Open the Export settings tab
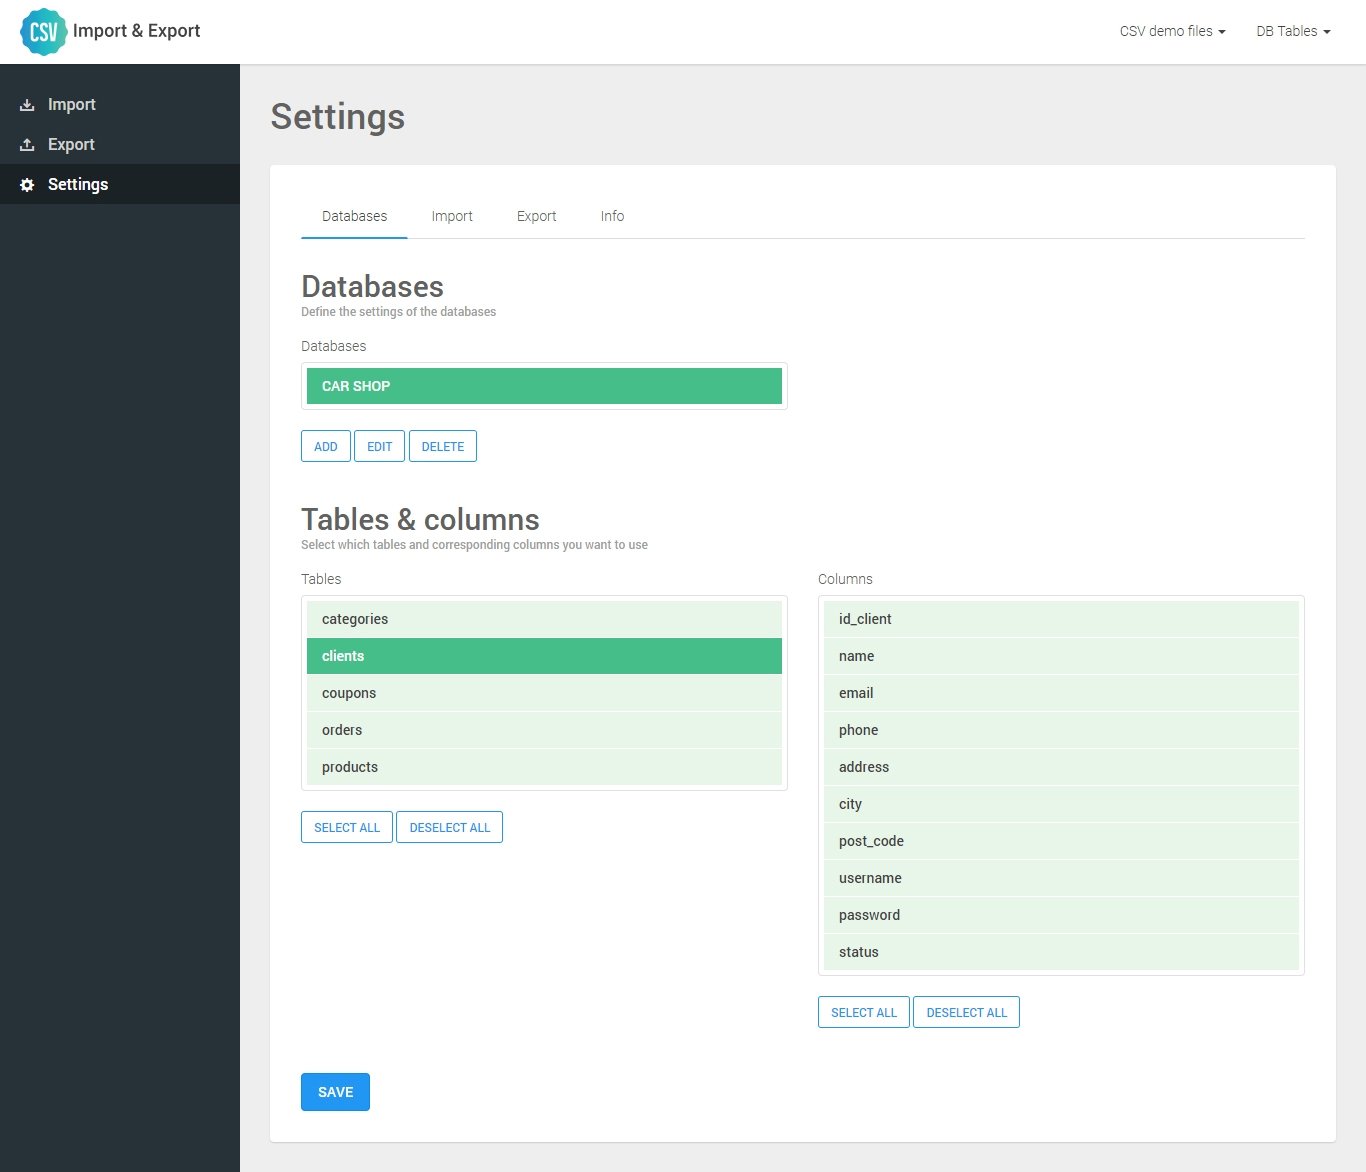Screen dimensions: 1366x1172 click(536, 216)
